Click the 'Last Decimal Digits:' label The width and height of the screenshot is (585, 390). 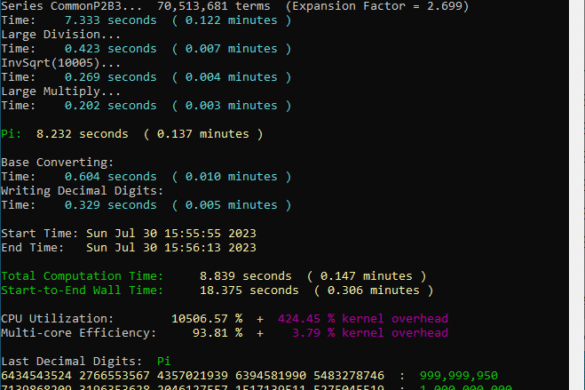point(71,361)
